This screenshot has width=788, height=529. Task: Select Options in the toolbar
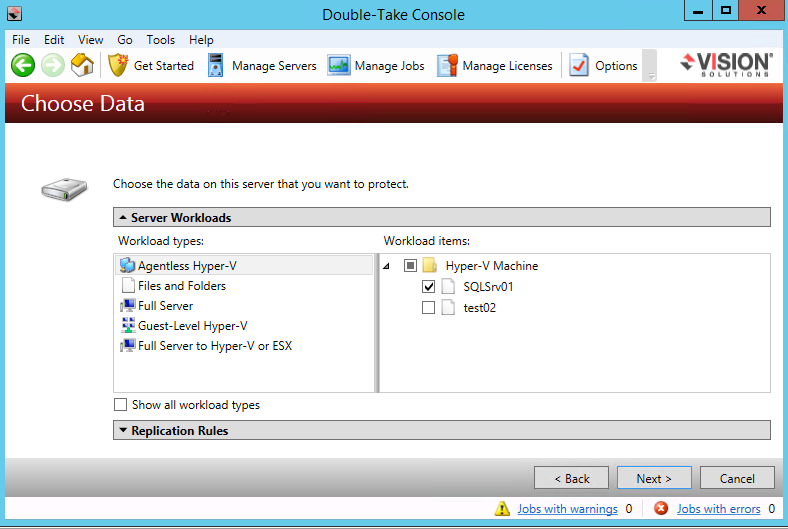[616, 66]
